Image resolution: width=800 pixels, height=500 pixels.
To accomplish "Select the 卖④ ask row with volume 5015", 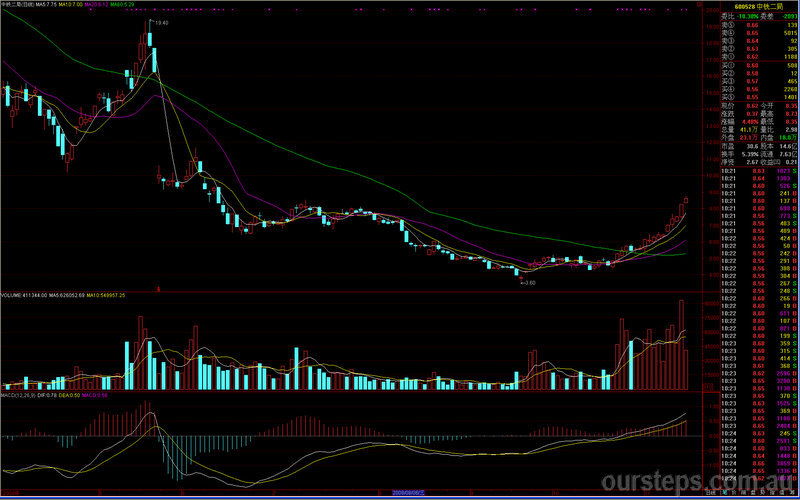I will [759, 33].
